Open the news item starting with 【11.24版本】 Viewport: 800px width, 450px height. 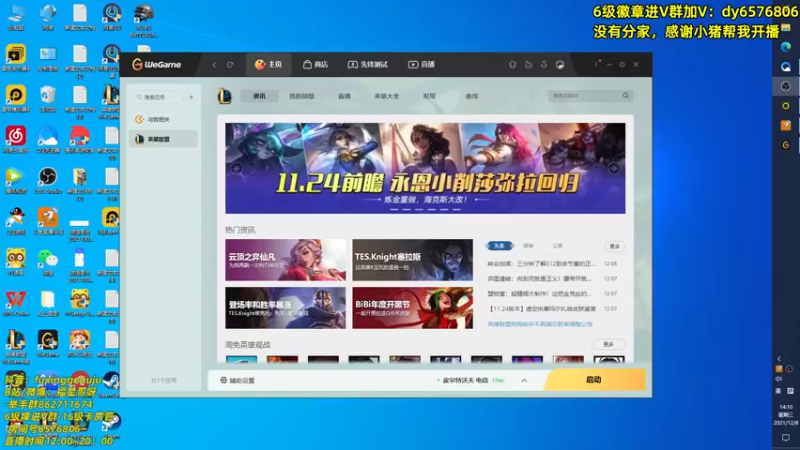coord(542,309)
